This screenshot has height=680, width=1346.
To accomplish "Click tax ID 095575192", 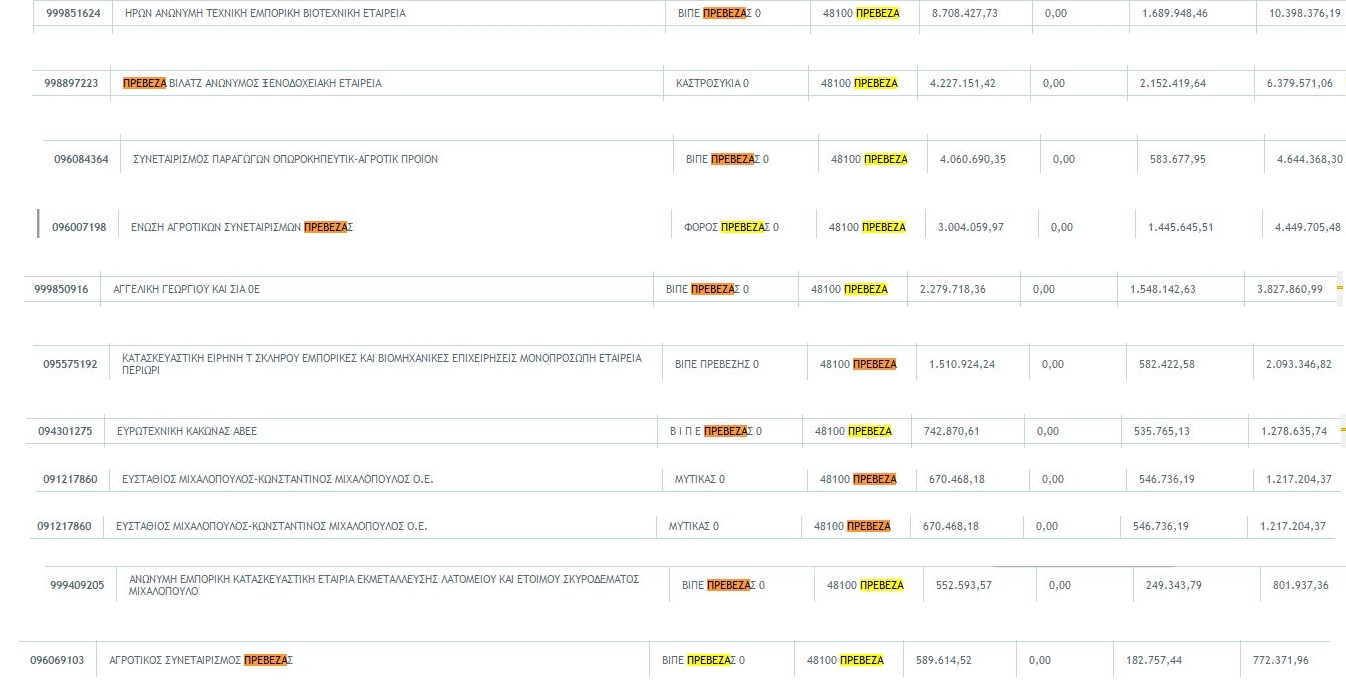I will tap(70, 364).
